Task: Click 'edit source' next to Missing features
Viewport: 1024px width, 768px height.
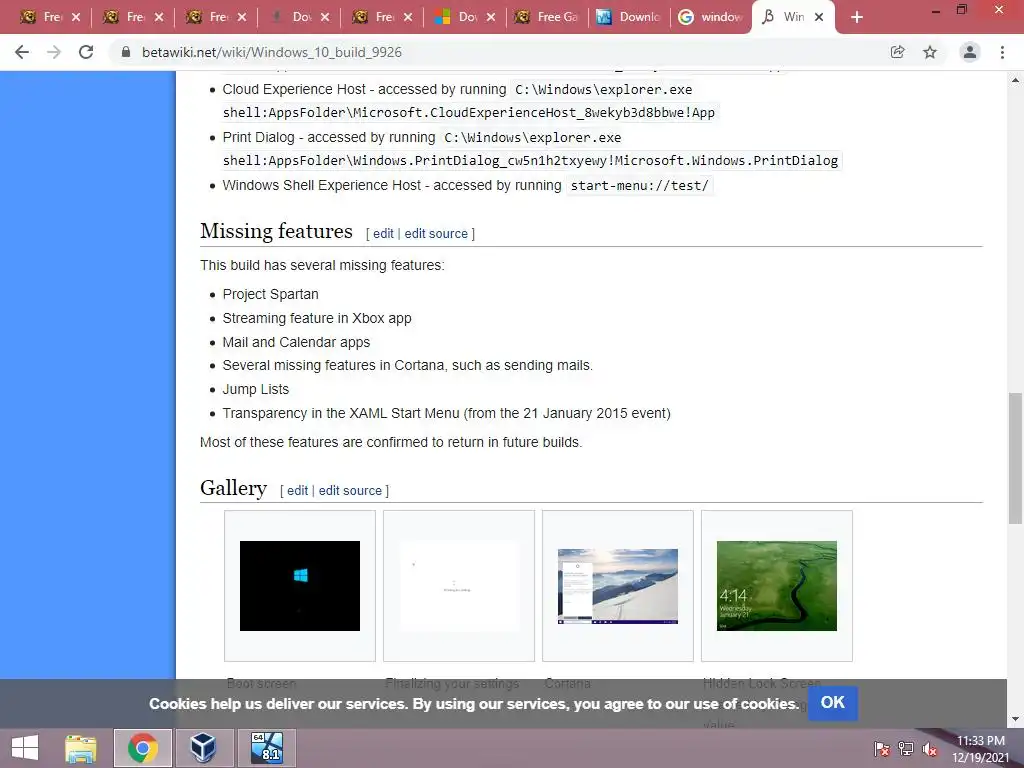Action: click(x=436, y=234)
